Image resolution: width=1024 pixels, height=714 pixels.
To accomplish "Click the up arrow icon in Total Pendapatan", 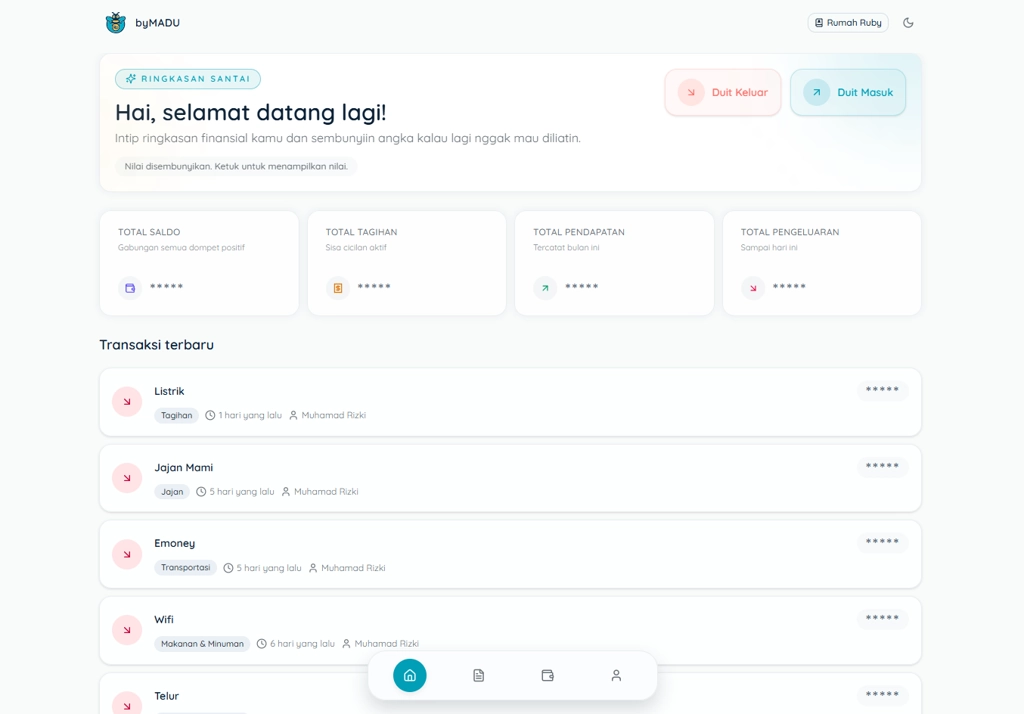I will click(545, 288).
